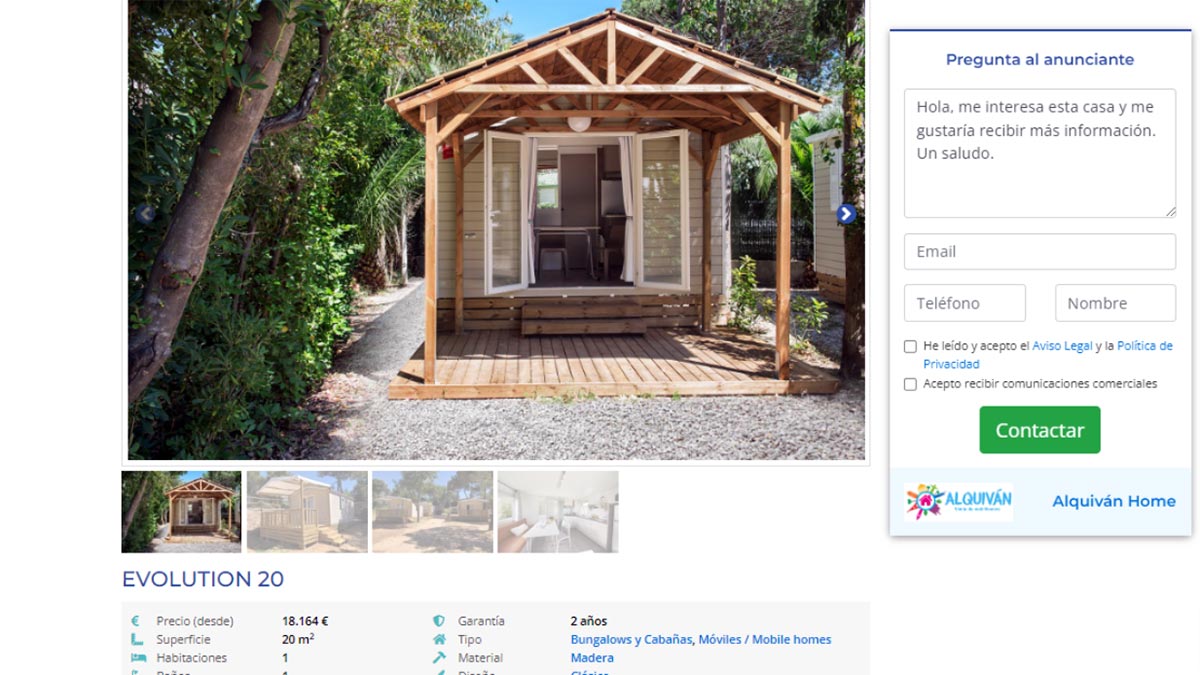Open the Alquiván Home advertiser link

coord(1114,502)
